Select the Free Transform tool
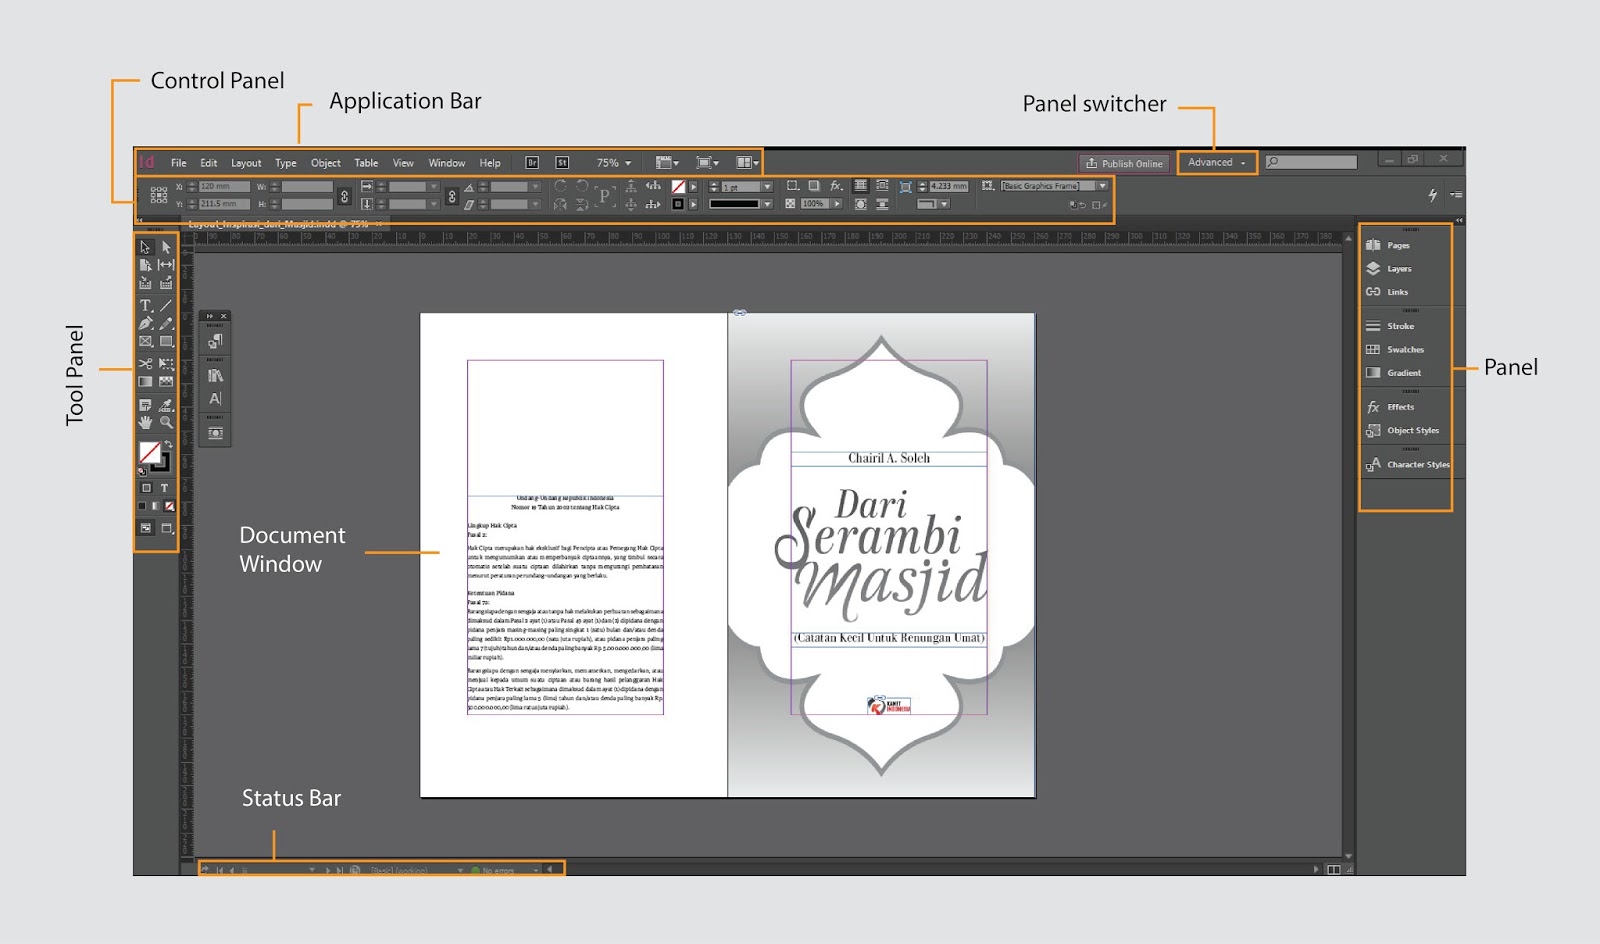The image size is (1600, 944). point(166,363)
